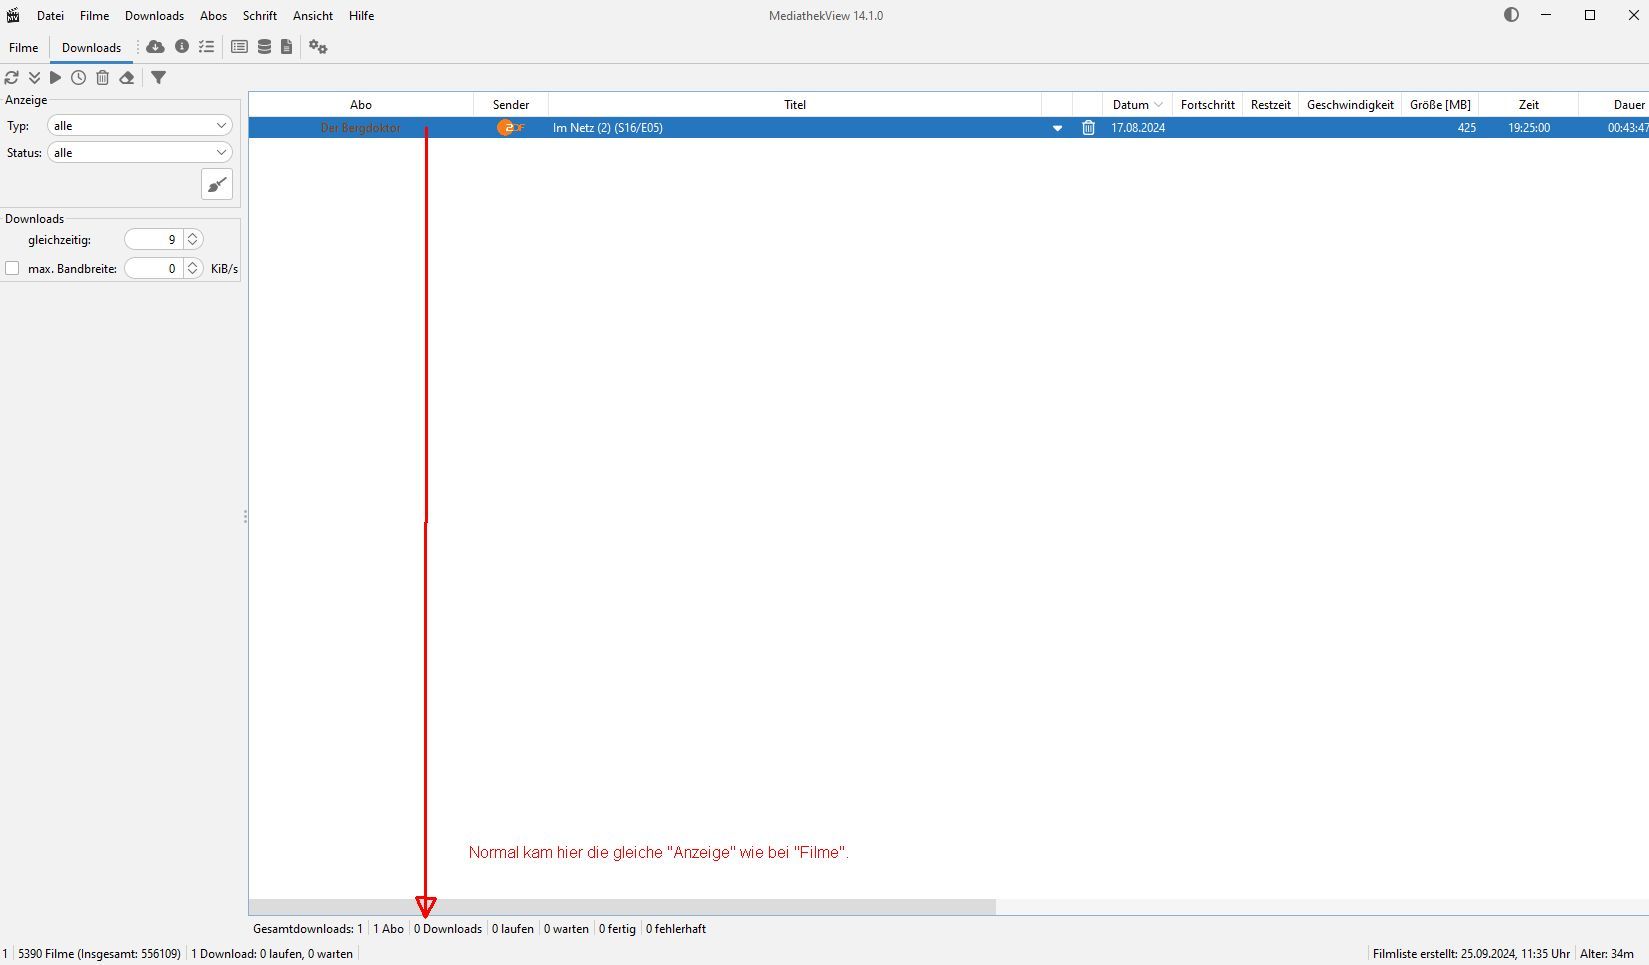Click the horizontal scrollbar under the table
Viewport: 1649px width, 965px height.
pos(622,906)
